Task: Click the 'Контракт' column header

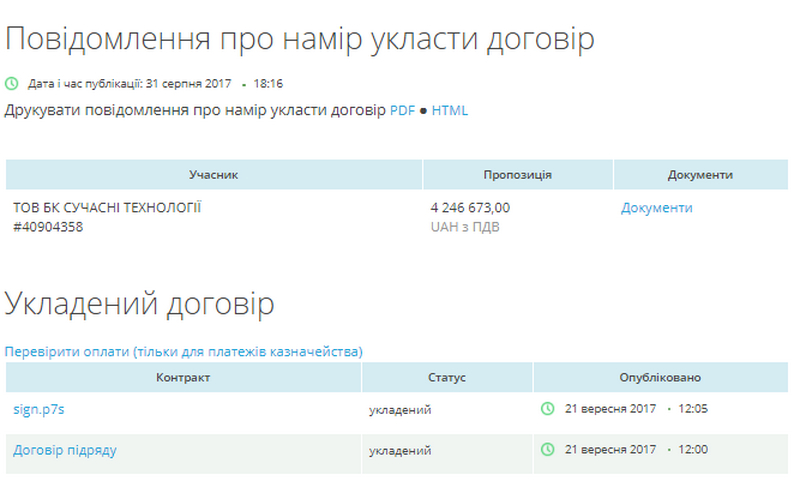Action: click(x=183, y=378)
